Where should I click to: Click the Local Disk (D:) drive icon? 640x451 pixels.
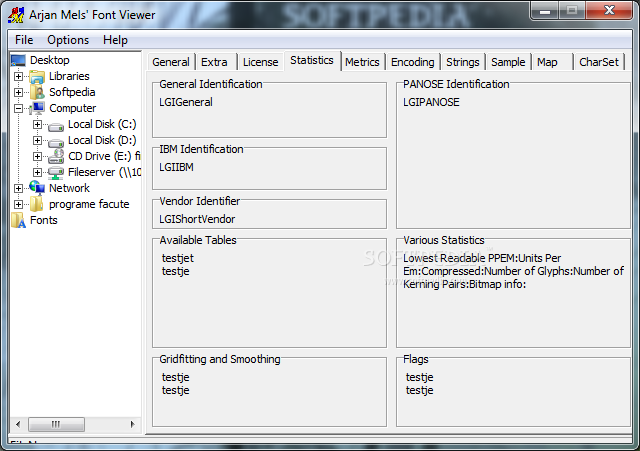tap(56, 142)
